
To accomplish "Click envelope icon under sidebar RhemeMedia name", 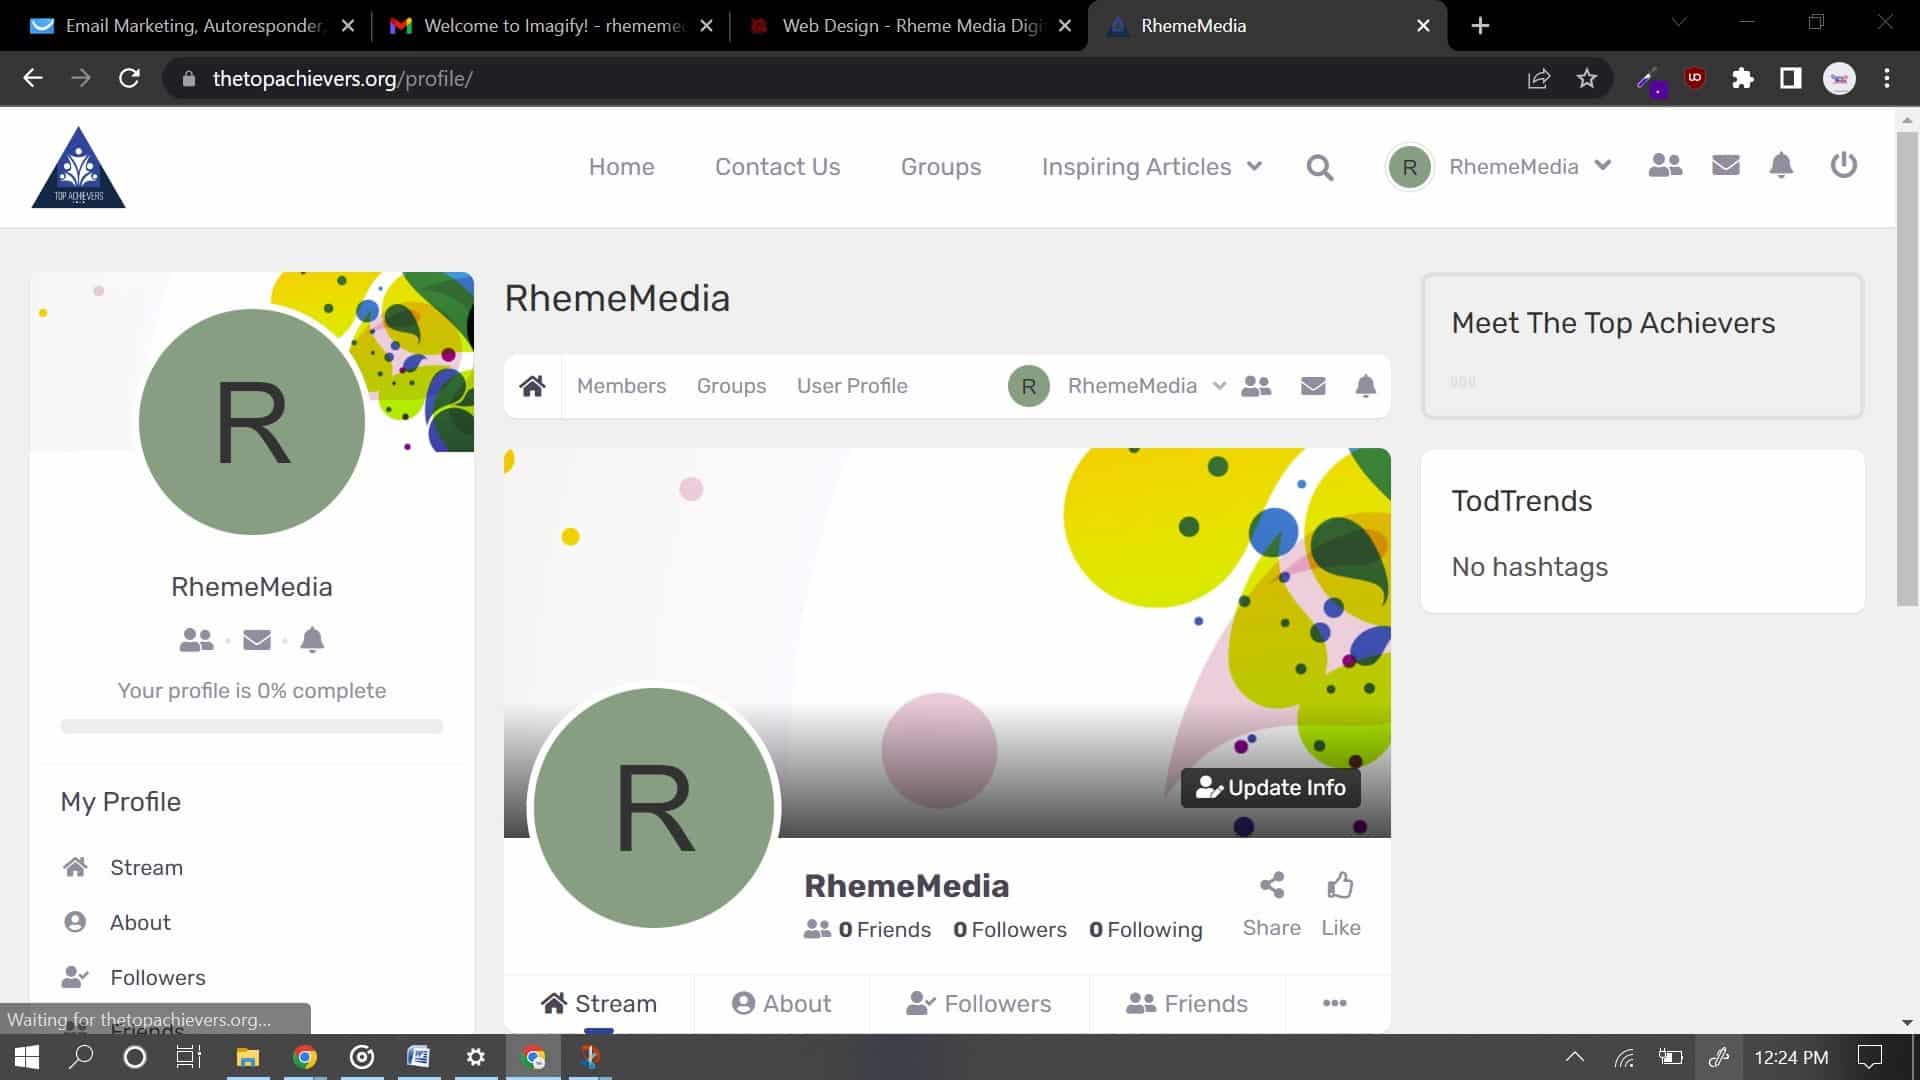I will click(x=257, y=640).
